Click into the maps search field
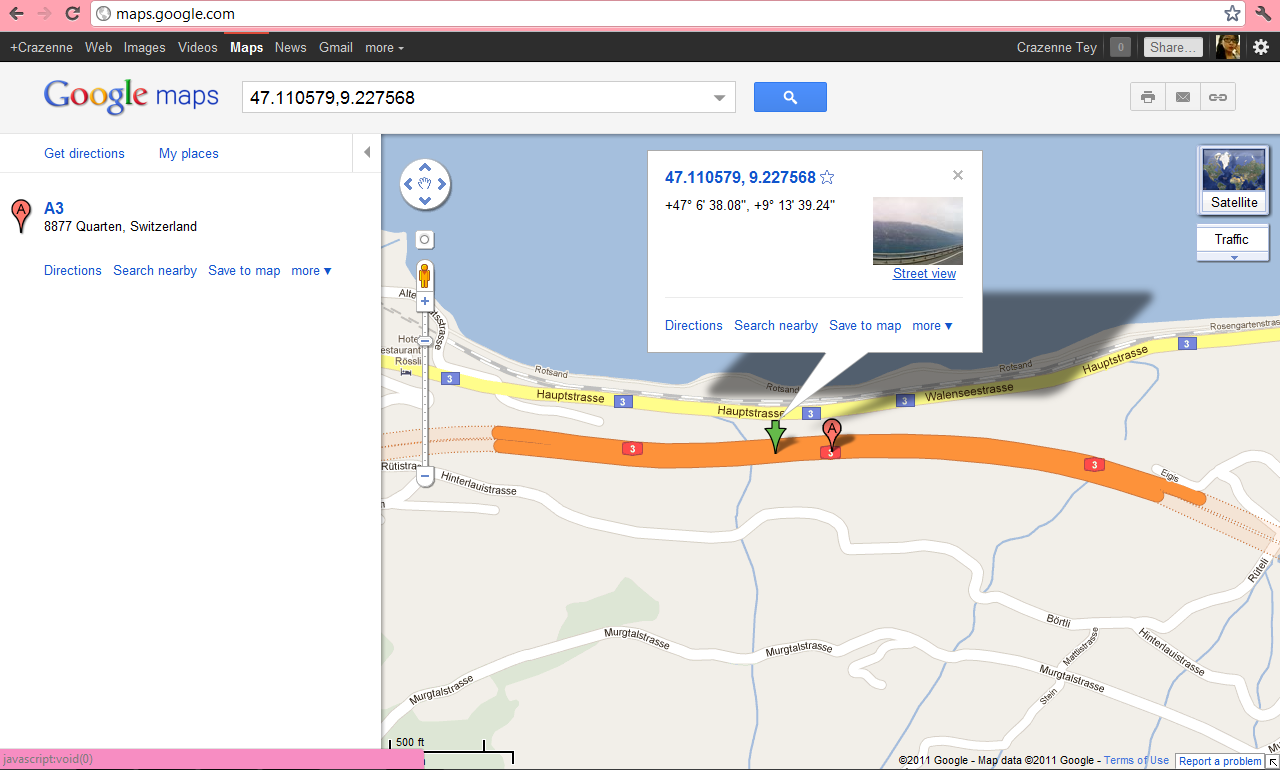1280x770 pixels. point(475,98)
